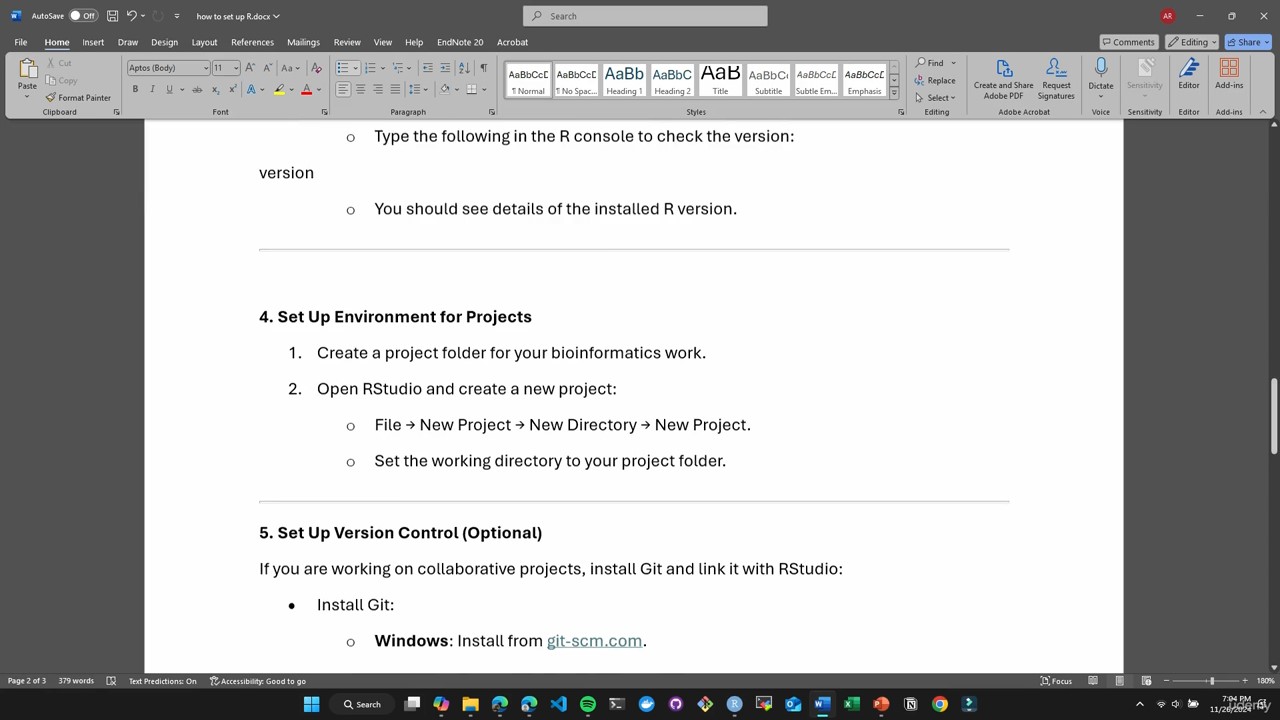Apply subscript formatting
Viewport: 1280px width, 720px height.
point(215,89)
